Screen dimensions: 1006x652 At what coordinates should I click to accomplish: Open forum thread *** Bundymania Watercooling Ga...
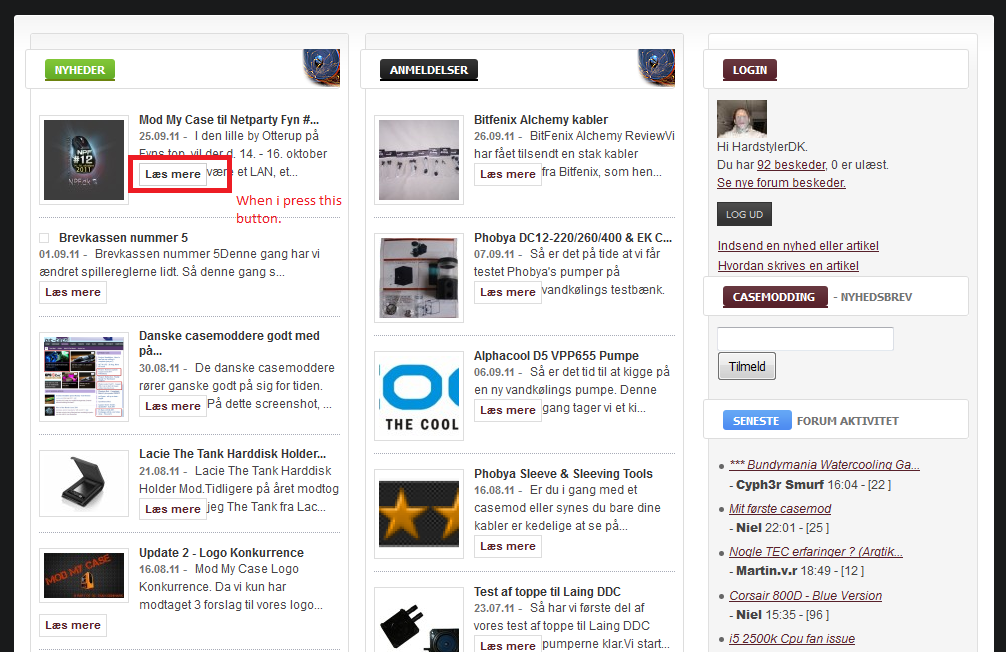pyautogui.click(x=824, y=465)
